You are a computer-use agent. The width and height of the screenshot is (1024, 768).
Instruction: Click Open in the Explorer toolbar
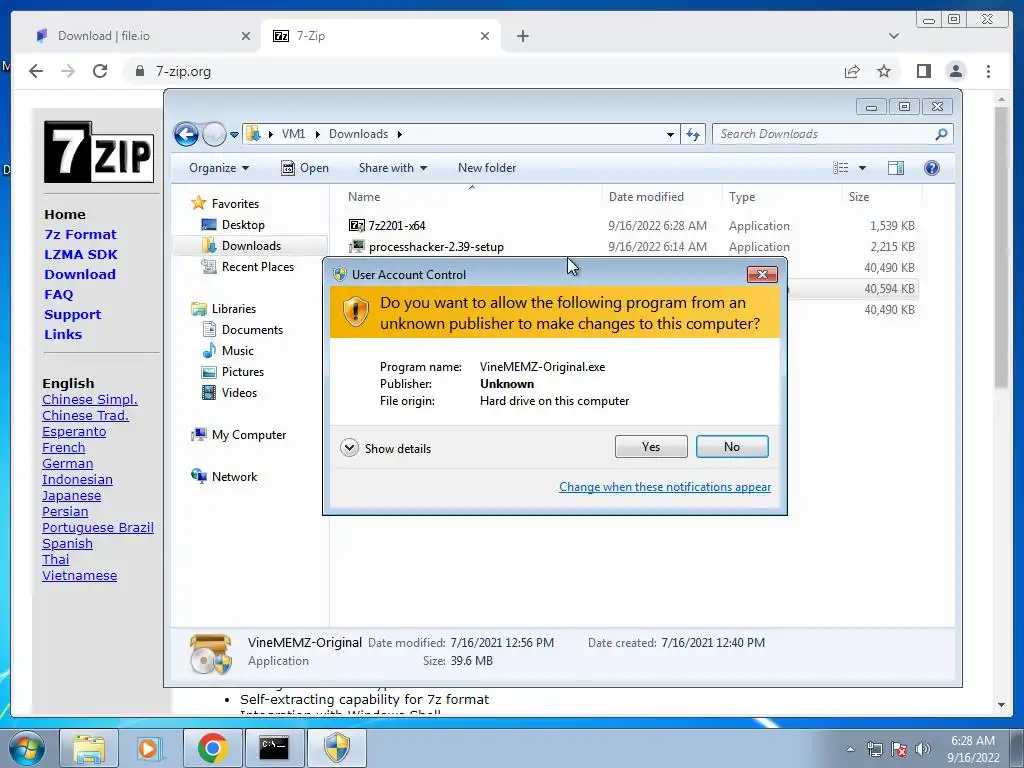point(305,168)
